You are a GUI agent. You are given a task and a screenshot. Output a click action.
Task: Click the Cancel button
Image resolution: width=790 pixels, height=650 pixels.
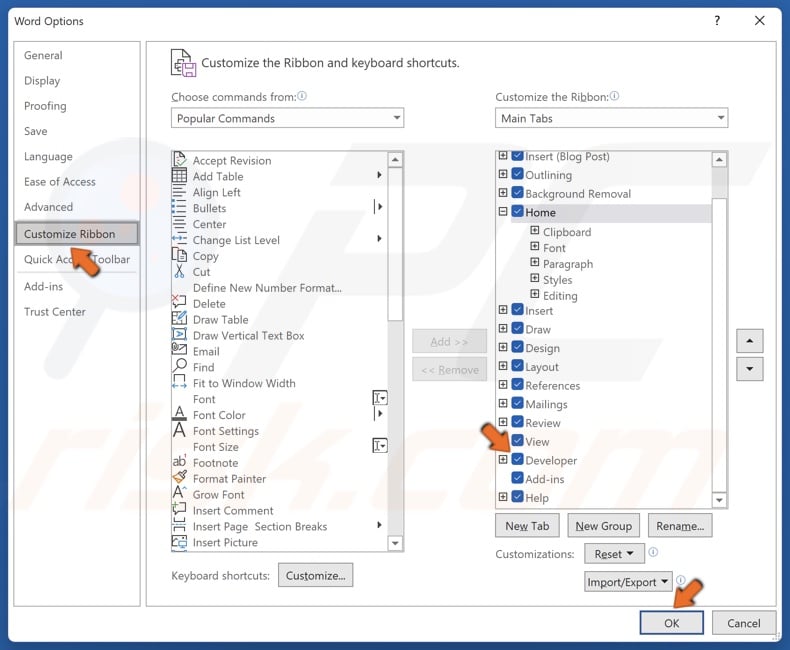pyautogui.click(x=743, y=623)
